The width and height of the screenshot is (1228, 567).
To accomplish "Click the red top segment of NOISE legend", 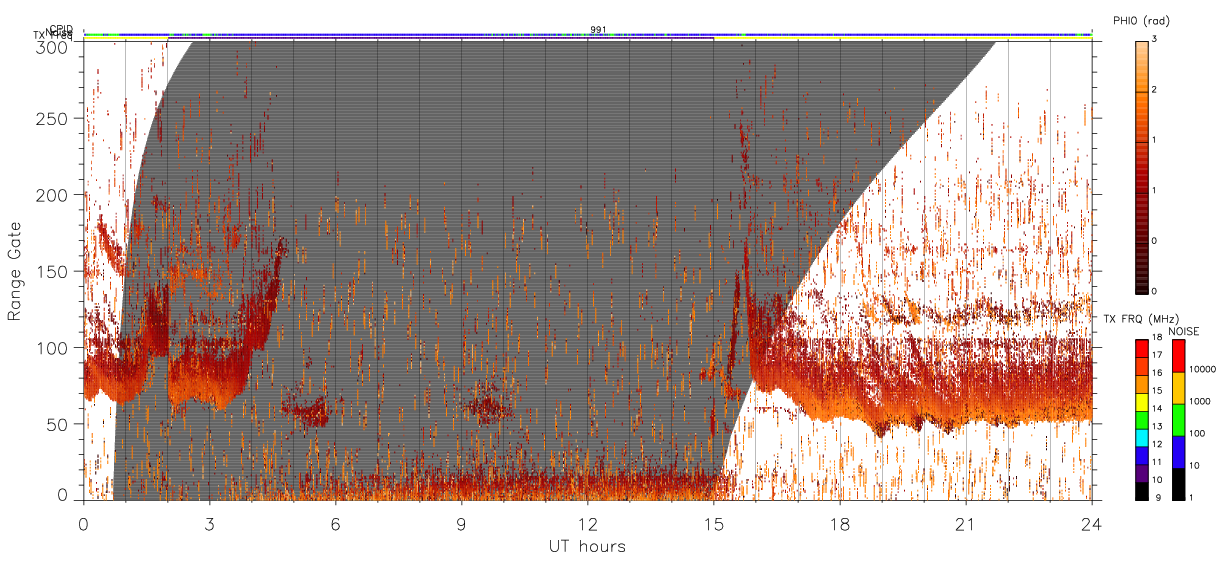I will coord(1179,356).
